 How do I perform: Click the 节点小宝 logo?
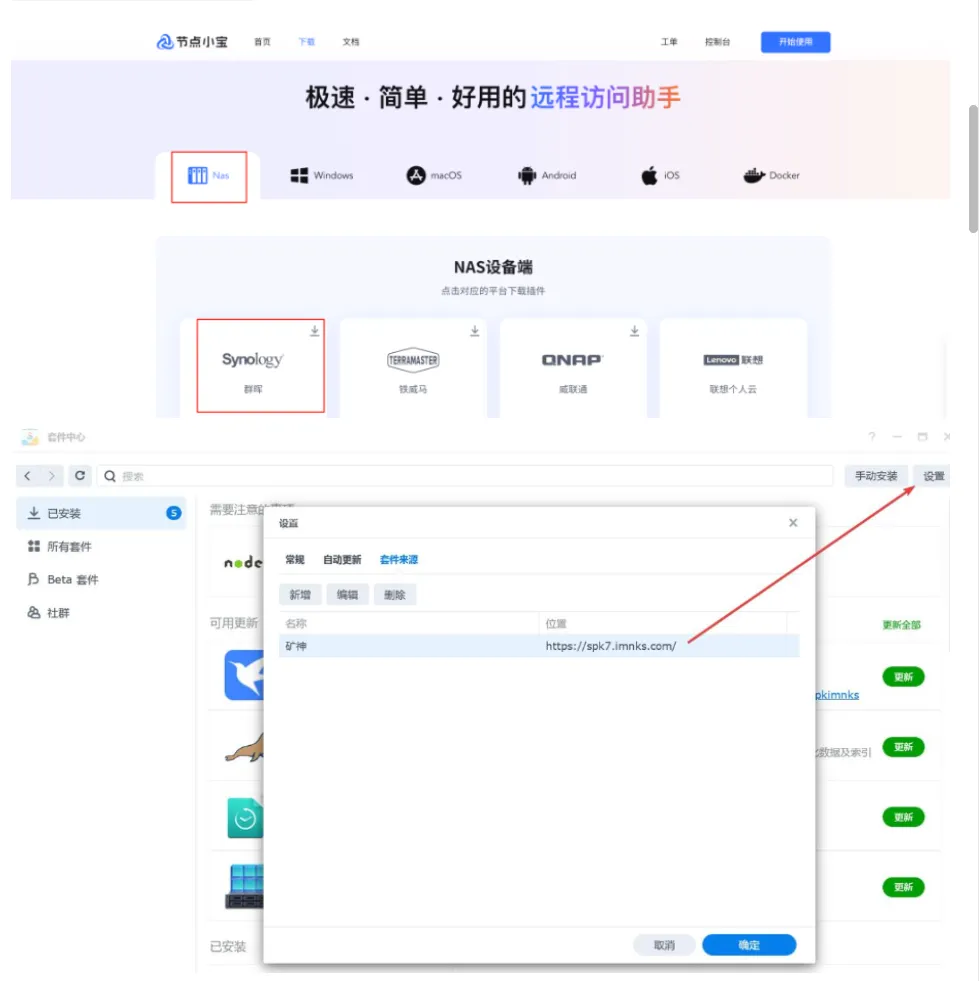(x=192, y=42)
